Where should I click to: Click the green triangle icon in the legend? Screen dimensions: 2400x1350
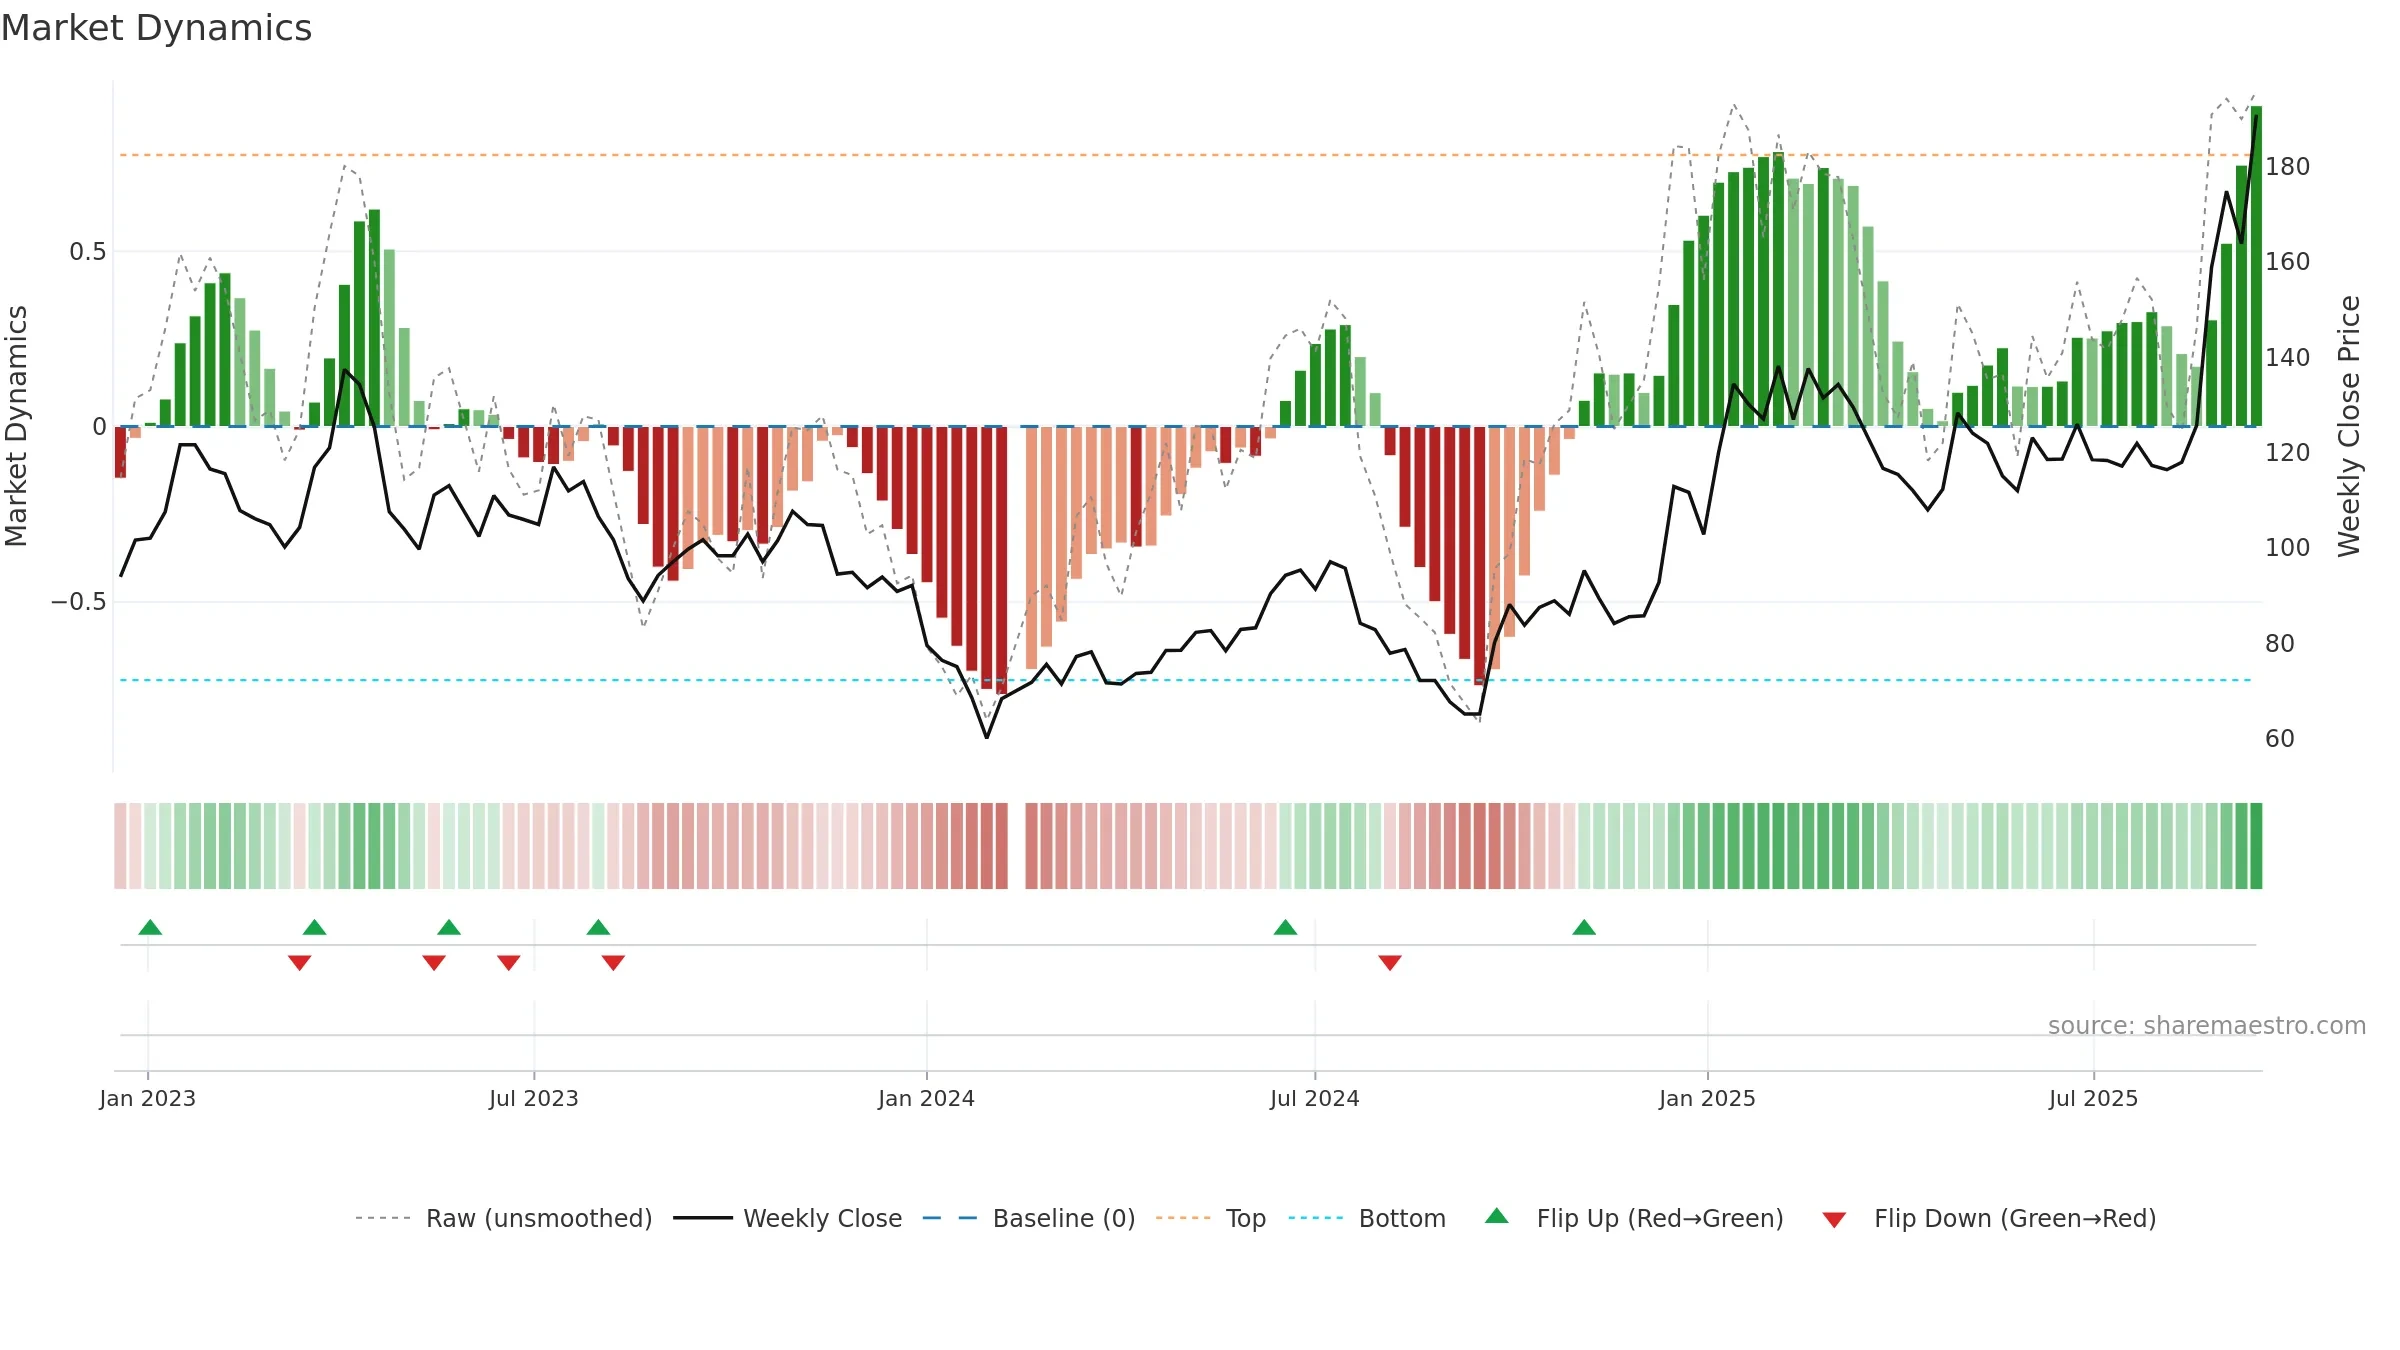click(1497, 1216)
